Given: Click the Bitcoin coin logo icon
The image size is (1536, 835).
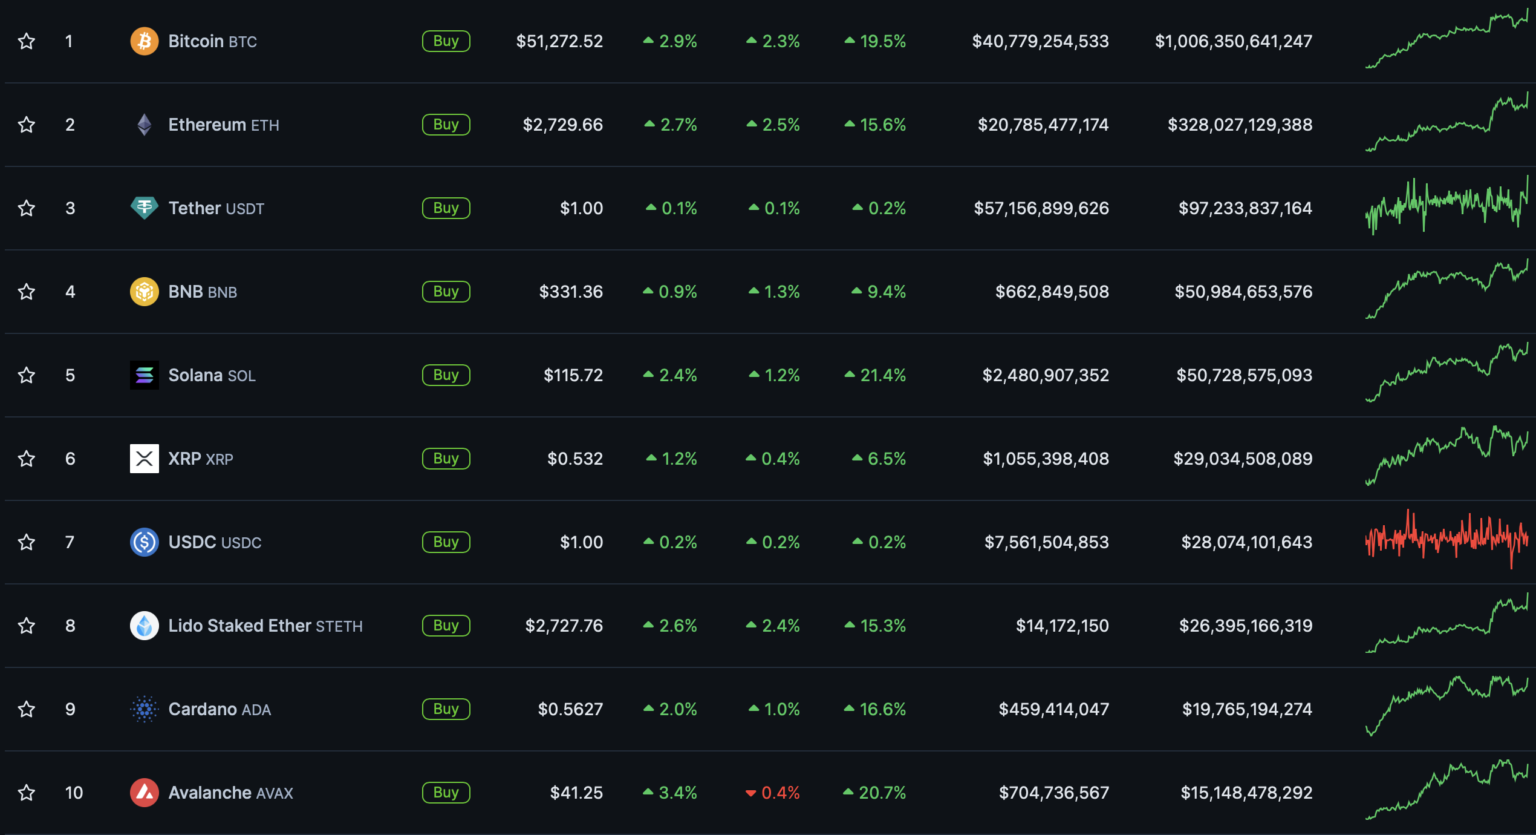Looking at the screenshot, I should pos(144,41).
